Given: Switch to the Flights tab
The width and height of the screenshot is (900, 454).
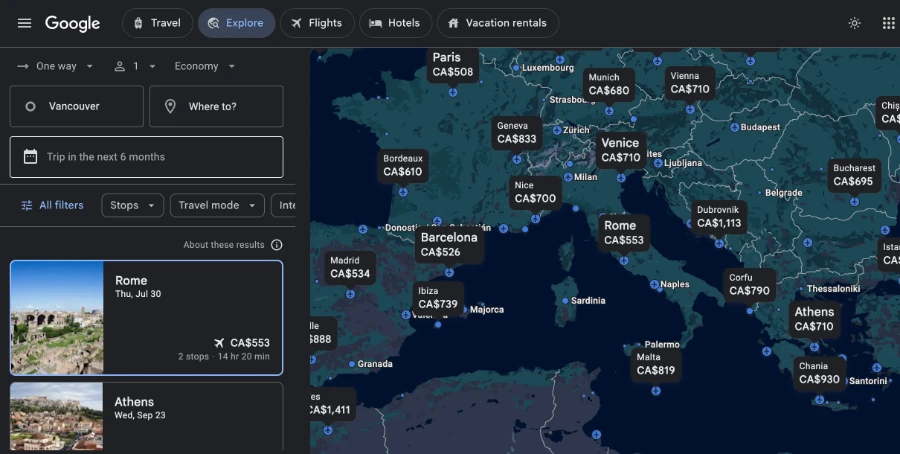Looking at the screenshot, I should (317, 23).
